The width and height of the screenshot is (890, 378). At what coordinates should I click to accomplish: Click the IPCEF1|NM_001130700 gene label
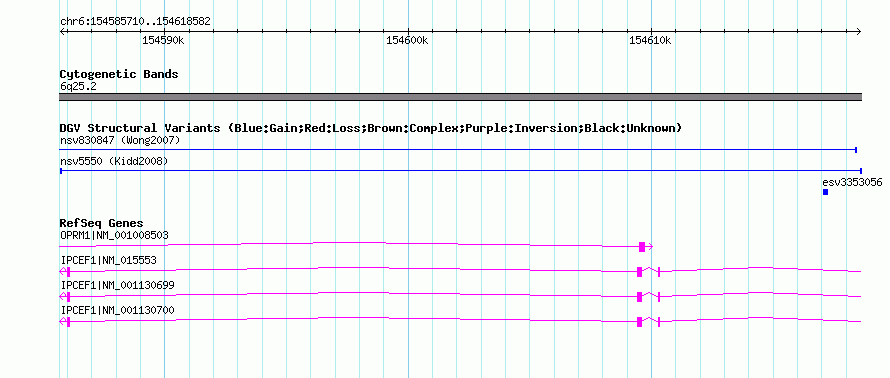(117, 310)
